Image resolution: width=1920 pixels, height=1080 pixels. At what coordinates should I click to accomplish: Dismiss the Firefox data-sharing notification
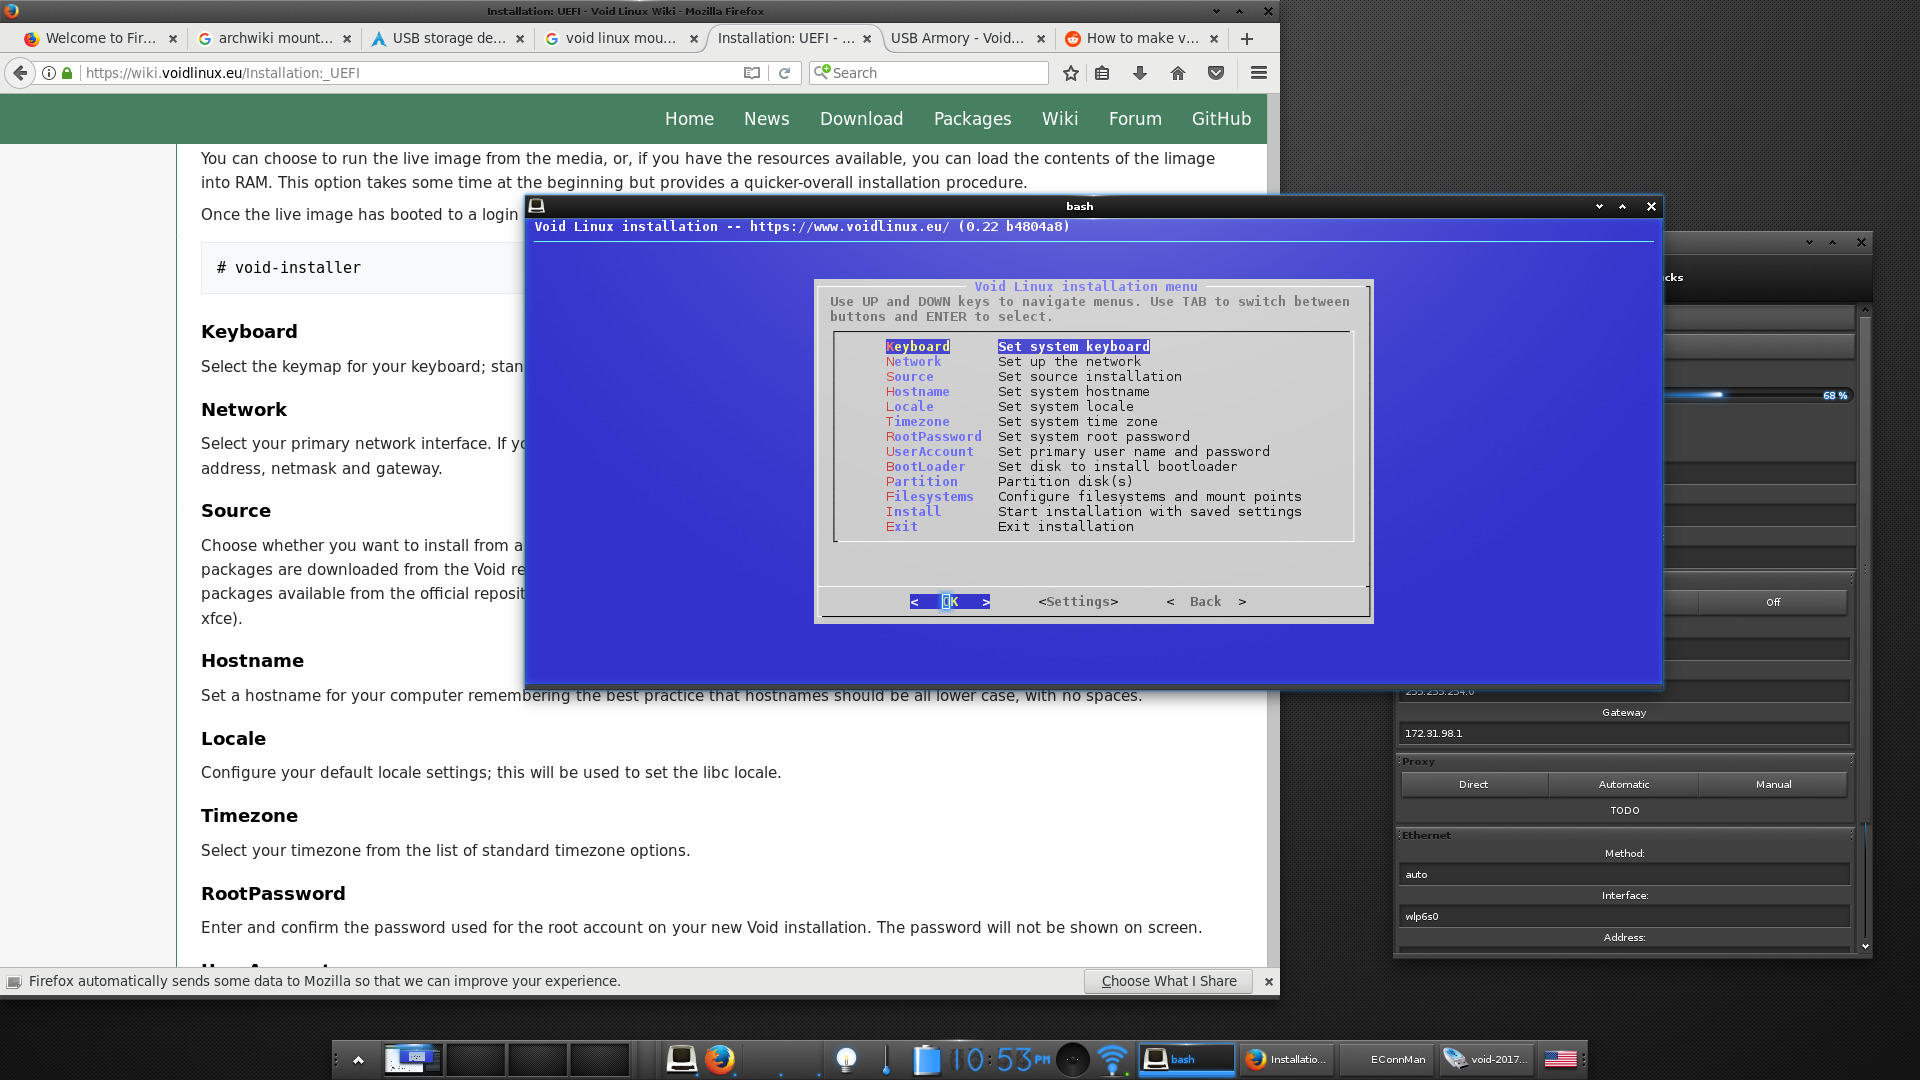(1269, 982)
